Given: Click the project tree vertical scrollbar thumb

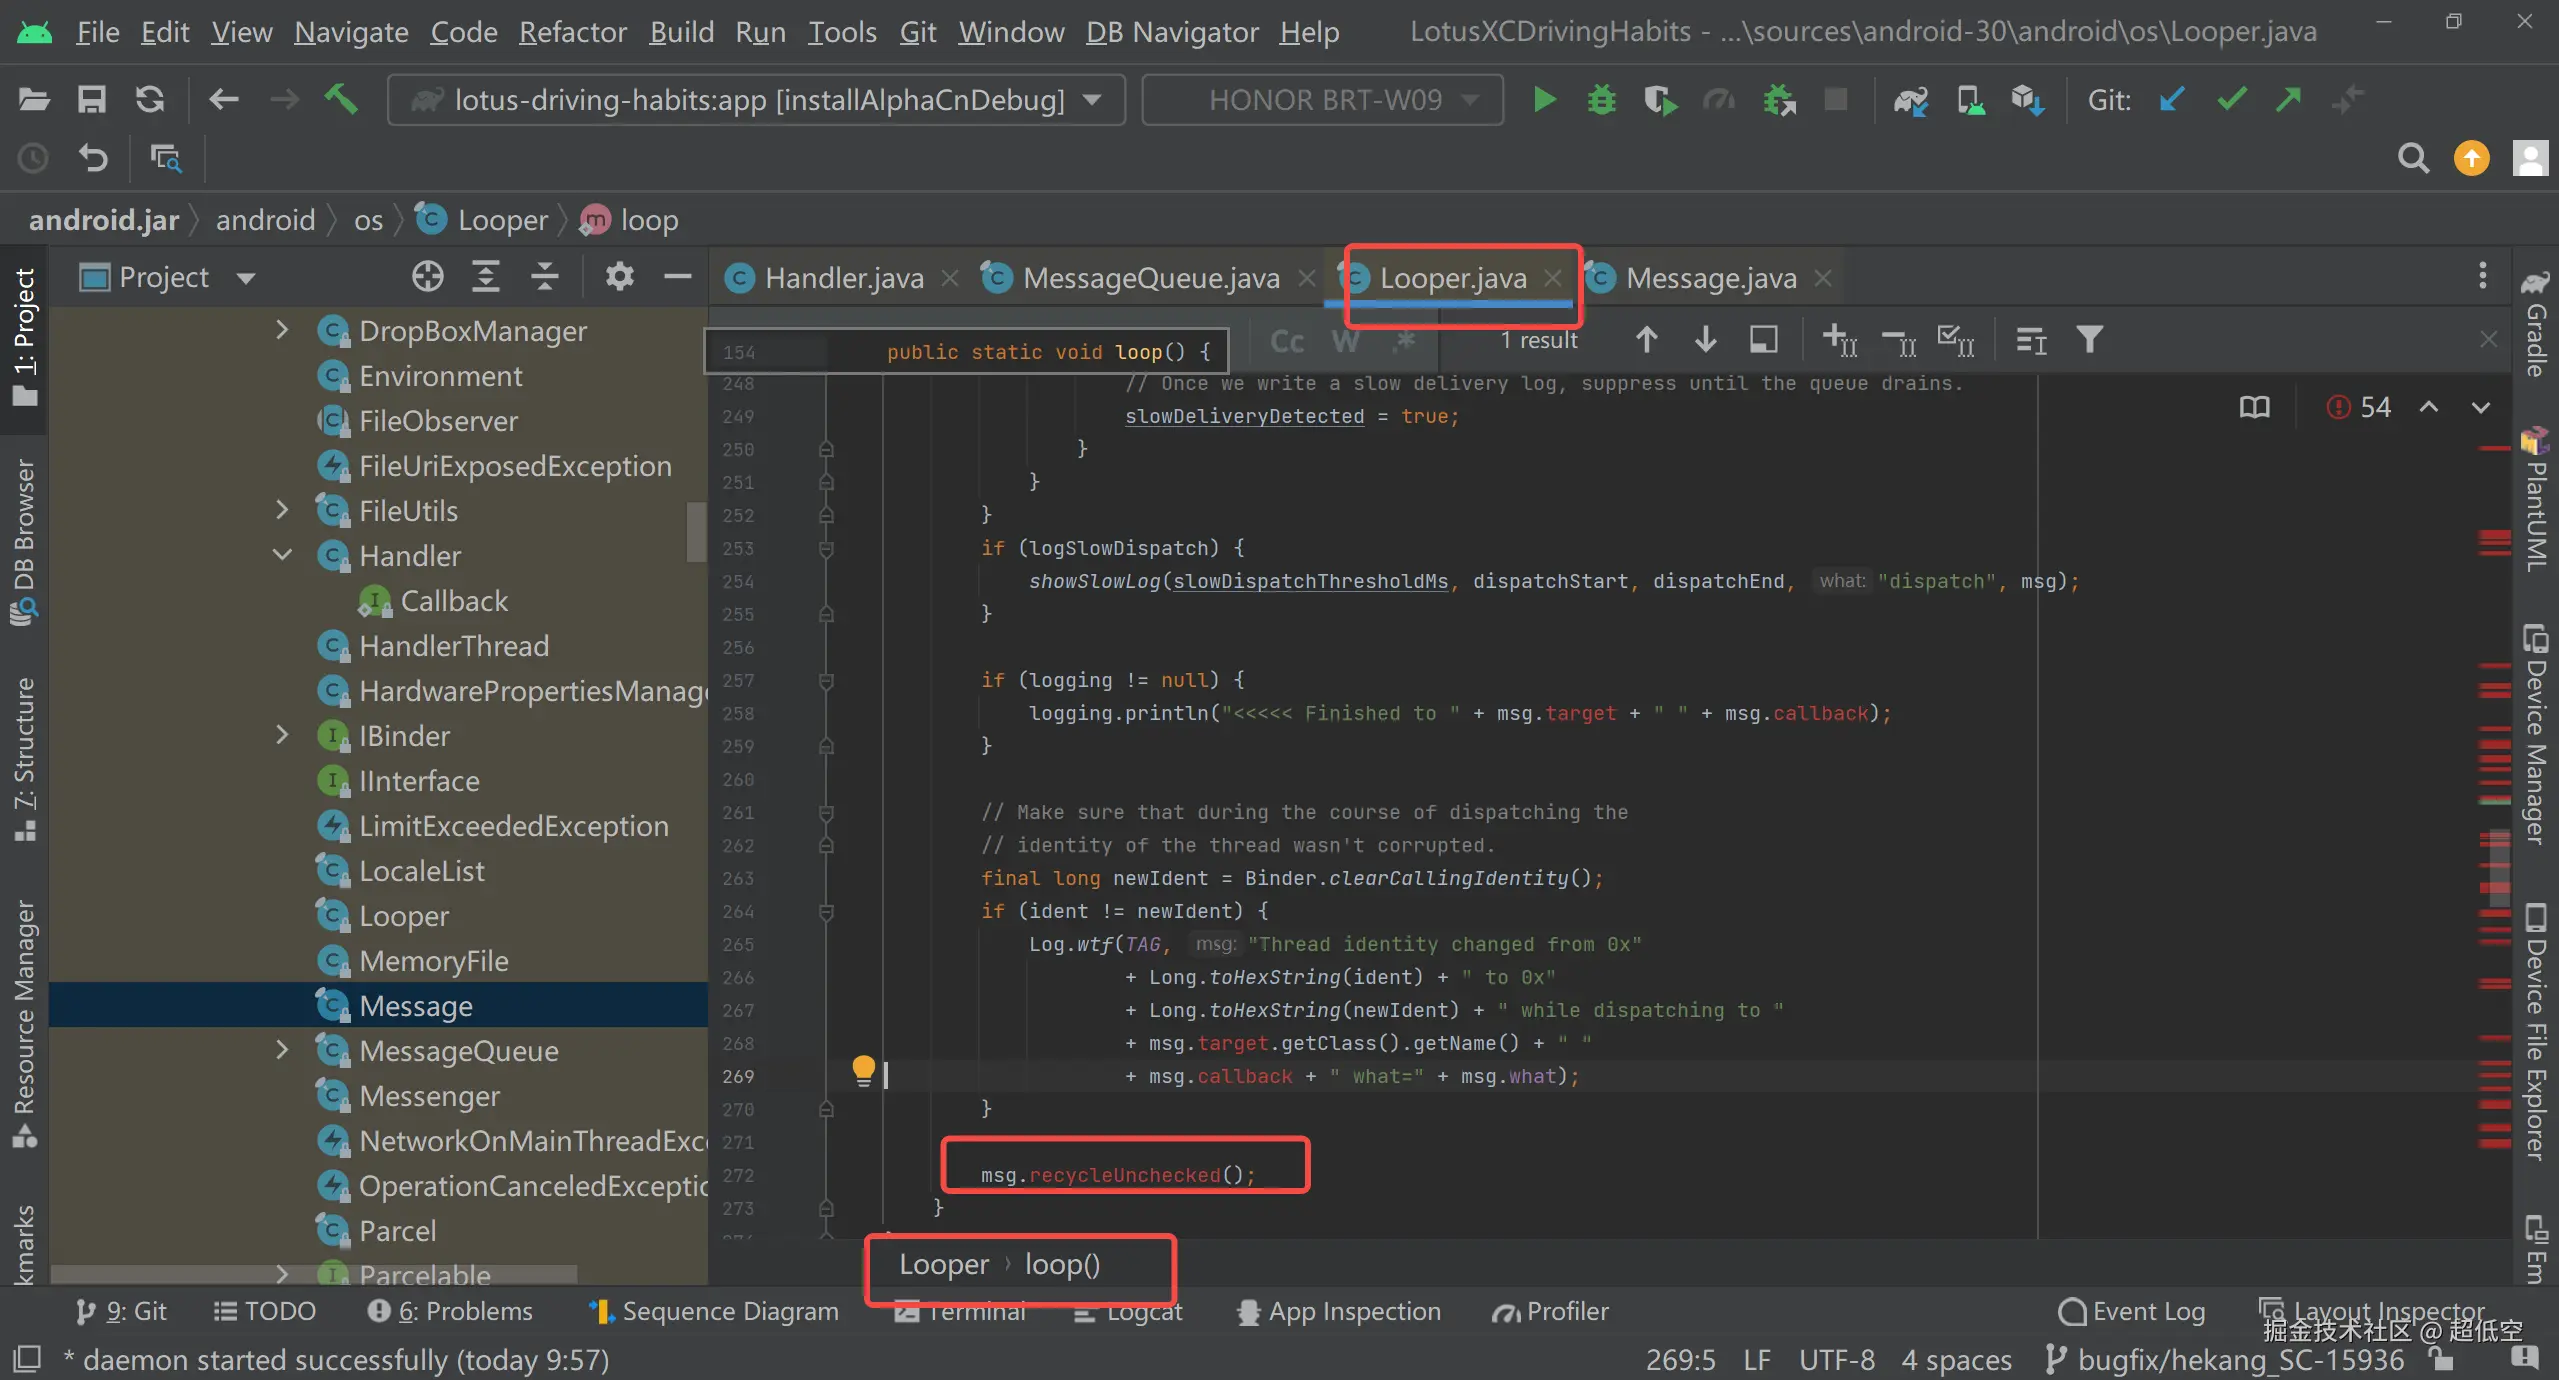Looking at the screenshot, I should (x=696, y=532).
